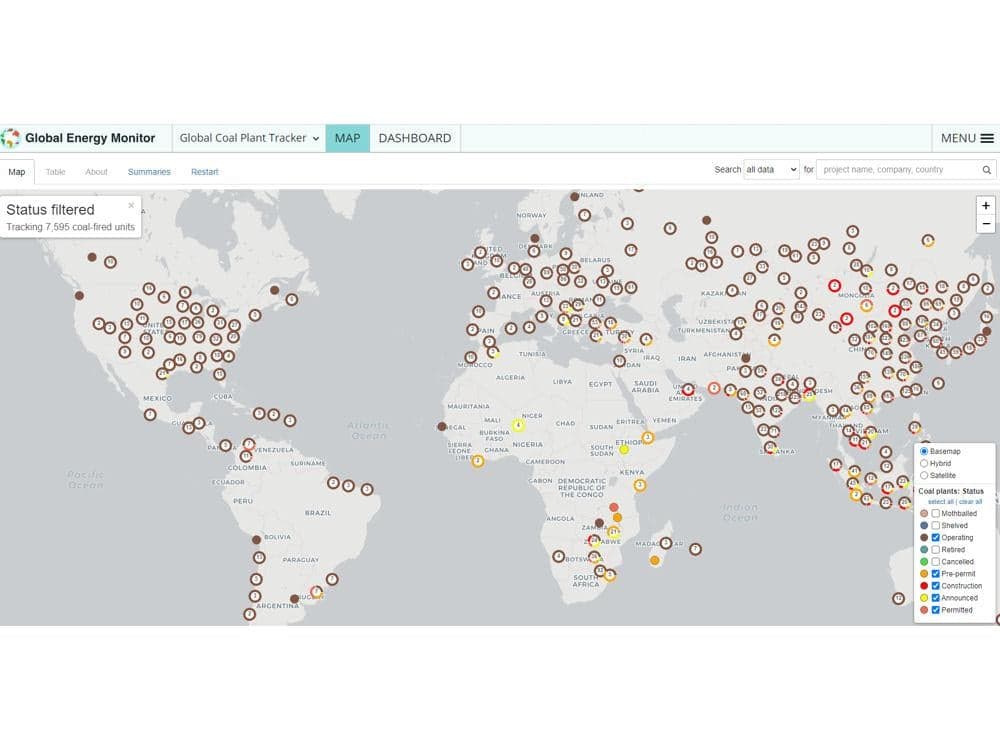
Task: Enable the Cancelled status checkbox
Action: 936,562
